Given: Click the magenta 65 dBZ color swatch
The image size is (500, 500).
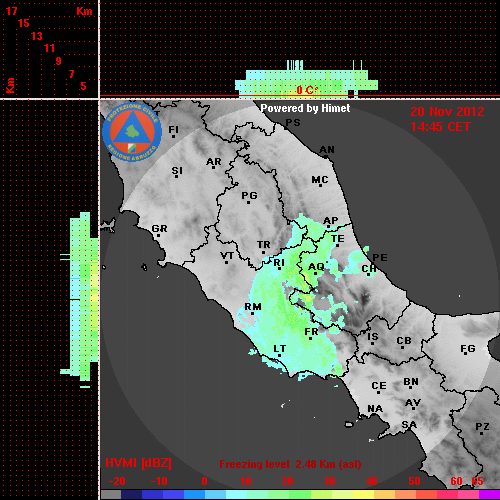Looking at the screenshot, I should (x=489, y=494).
